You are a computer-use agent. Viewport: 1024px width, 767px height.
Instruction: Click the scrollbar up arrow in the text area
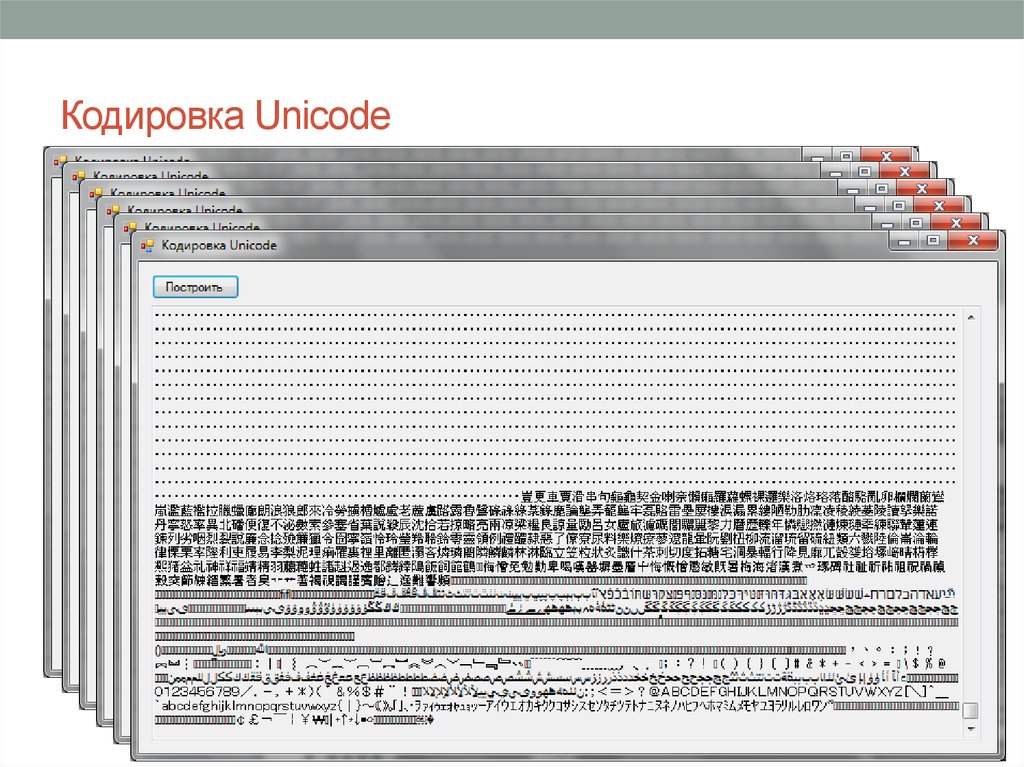tap(973, 316)
